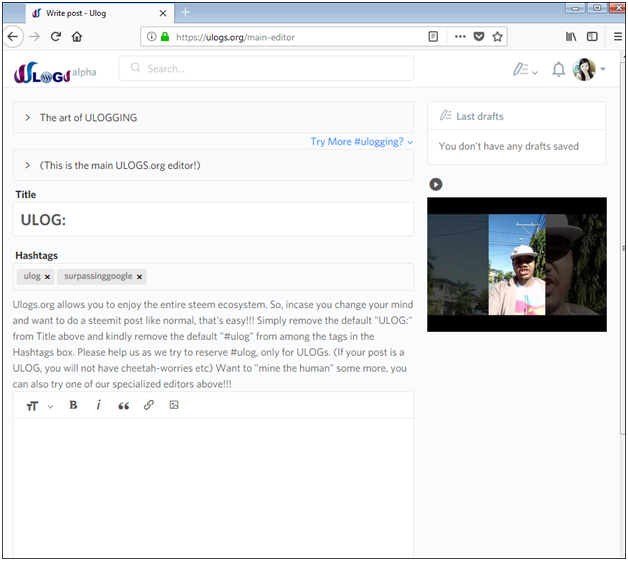Click the ULOGS alpha logo

pos(55,72)
